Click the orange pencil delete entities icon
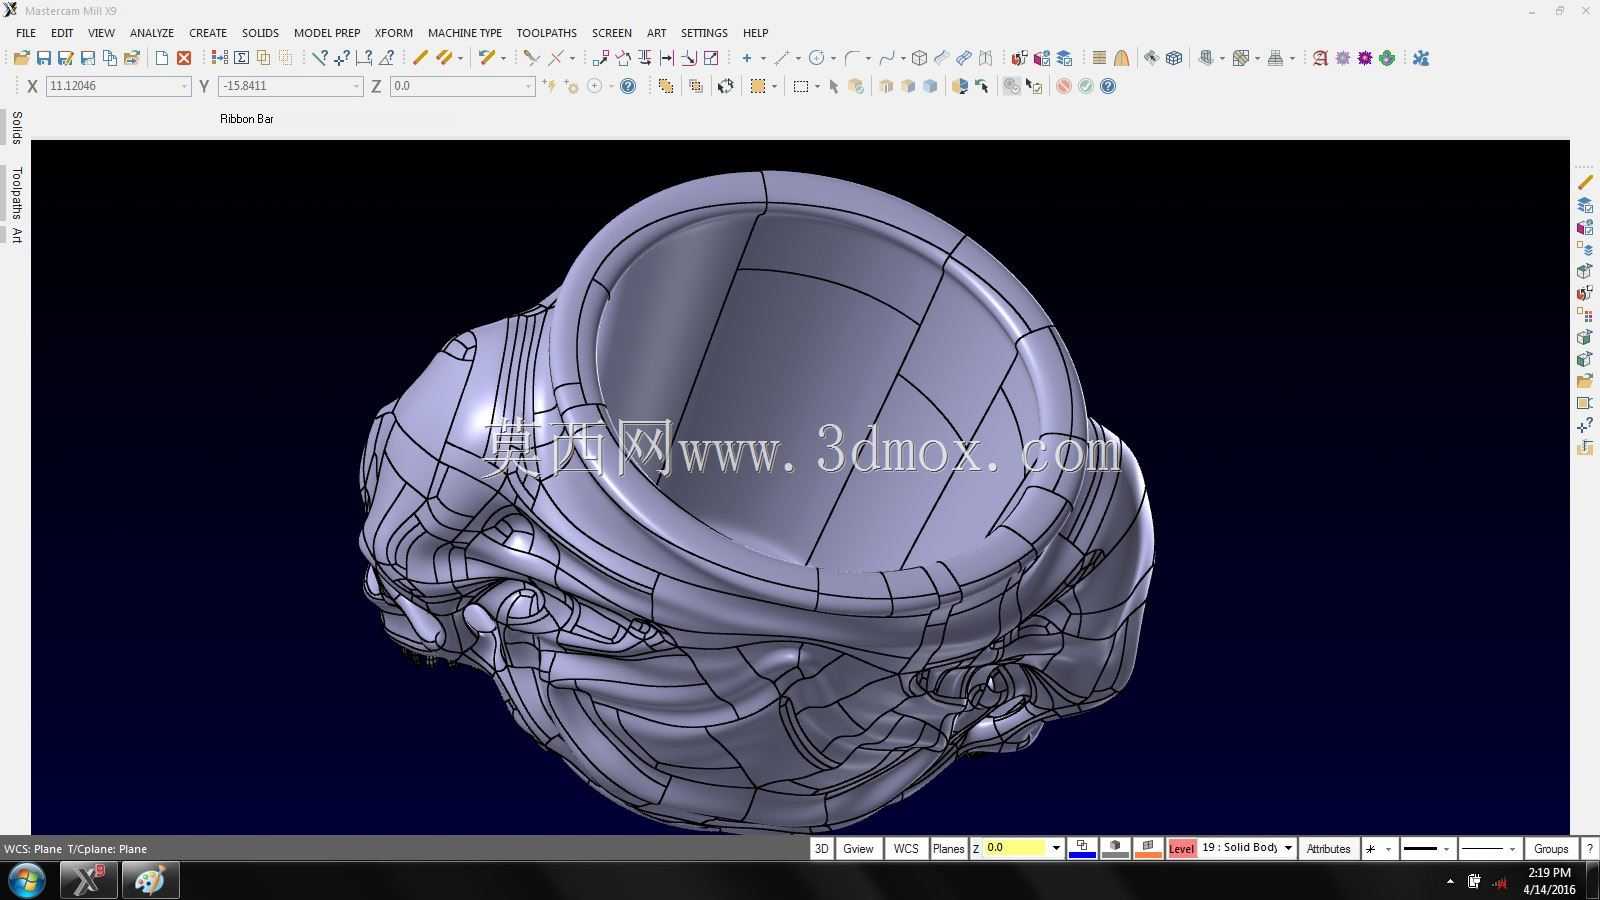This screenshot has width=1600, height=900. pyautogui.click(x=420, y=58)
